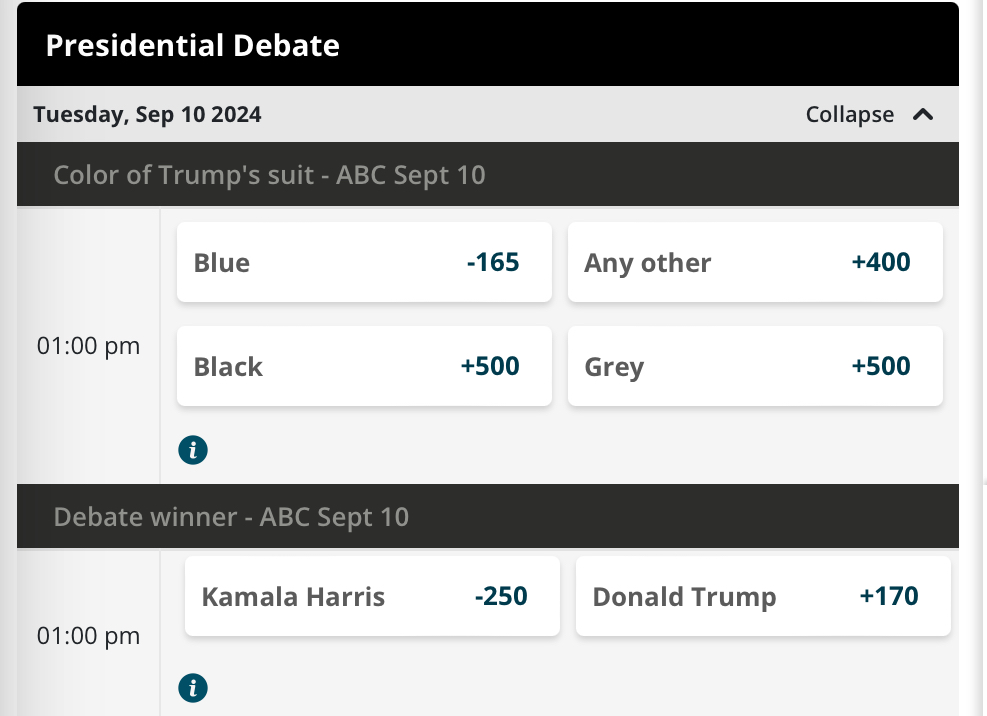The image size is (987, 716).
Task: Bet on Kamala Harris as debate winner
Action: (x=372, y=596)
